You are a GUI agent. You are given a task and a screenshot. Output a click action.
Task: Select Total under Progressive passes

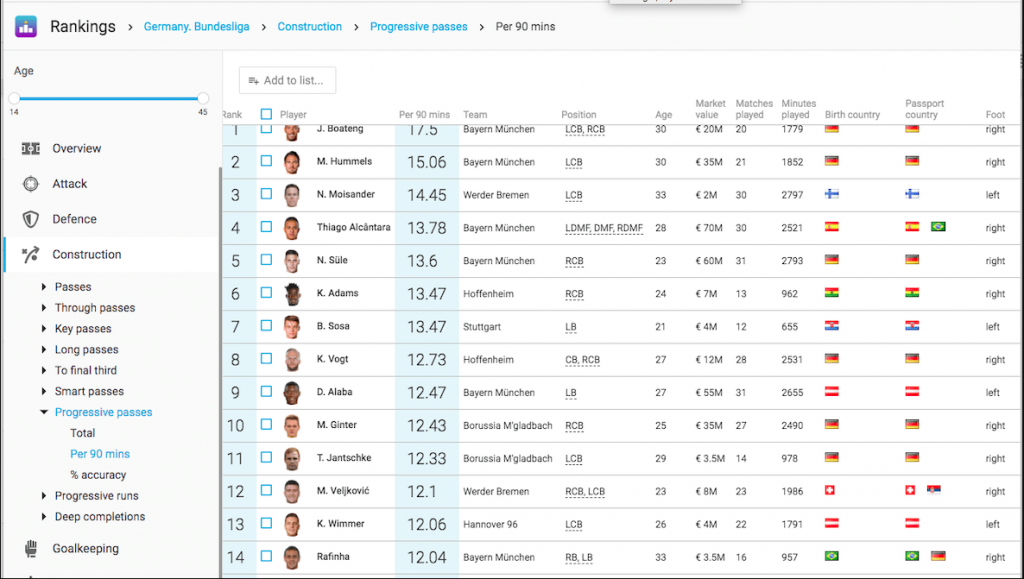[x=83, y=433]
